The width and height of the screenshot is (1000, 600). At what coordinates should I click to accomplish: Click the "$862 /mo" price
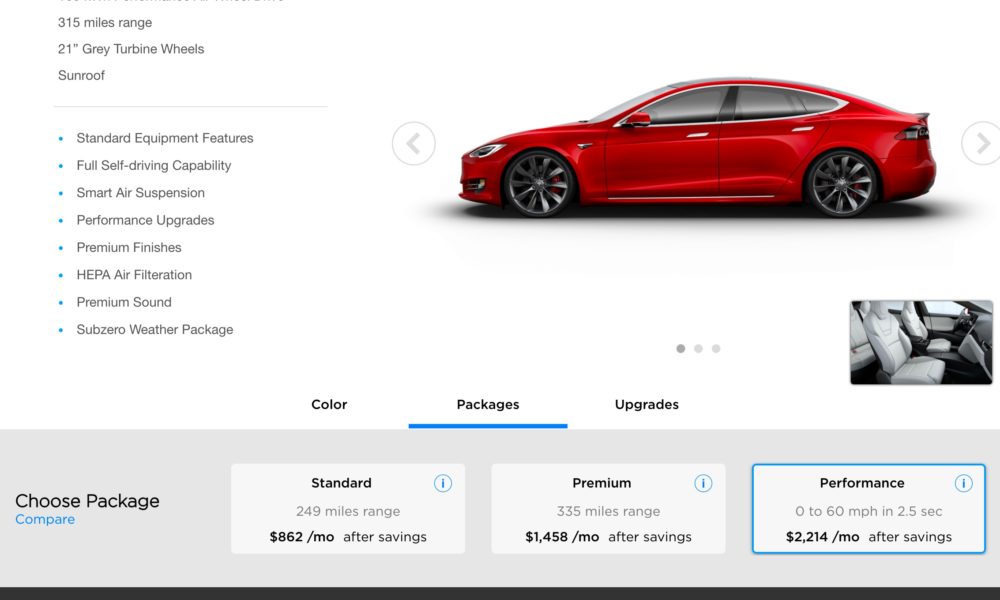[302, 537]
